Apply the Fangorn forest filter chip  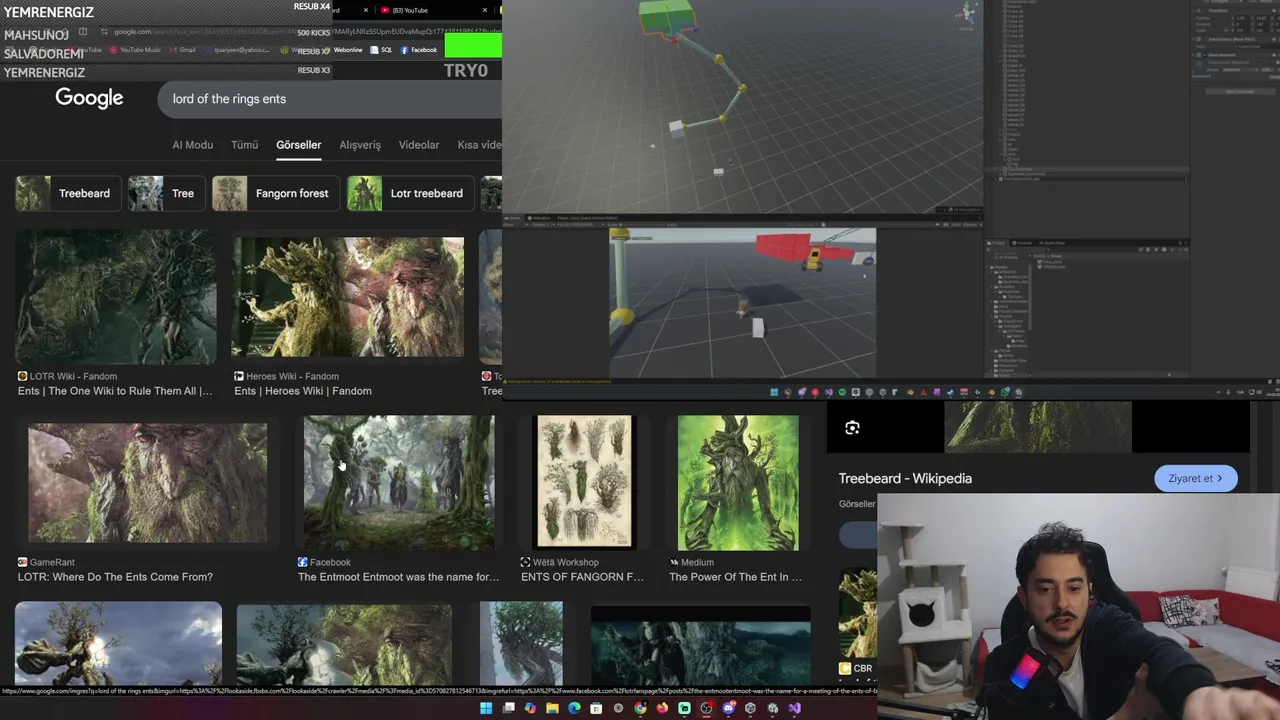pyautogui.click(x=275, y=193)
